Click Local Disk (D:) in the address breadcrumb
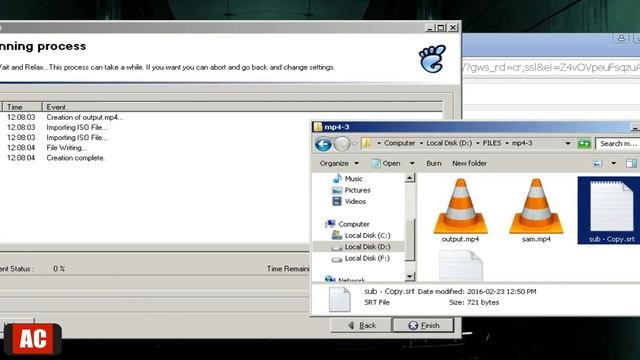The width and height of the screenshot is (640, 360). pos(449,143)
